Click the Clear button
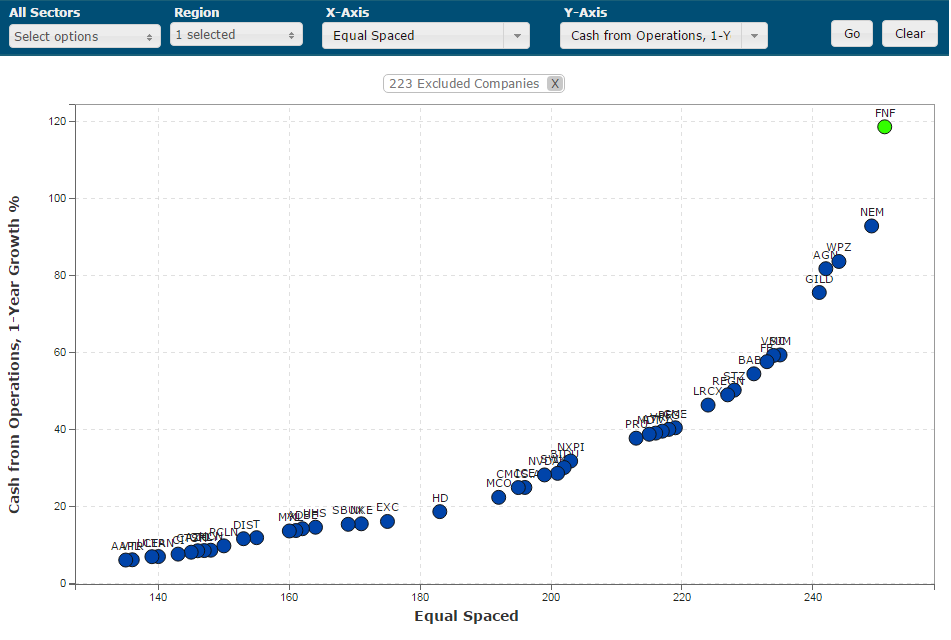 click(x=910, y=33)
